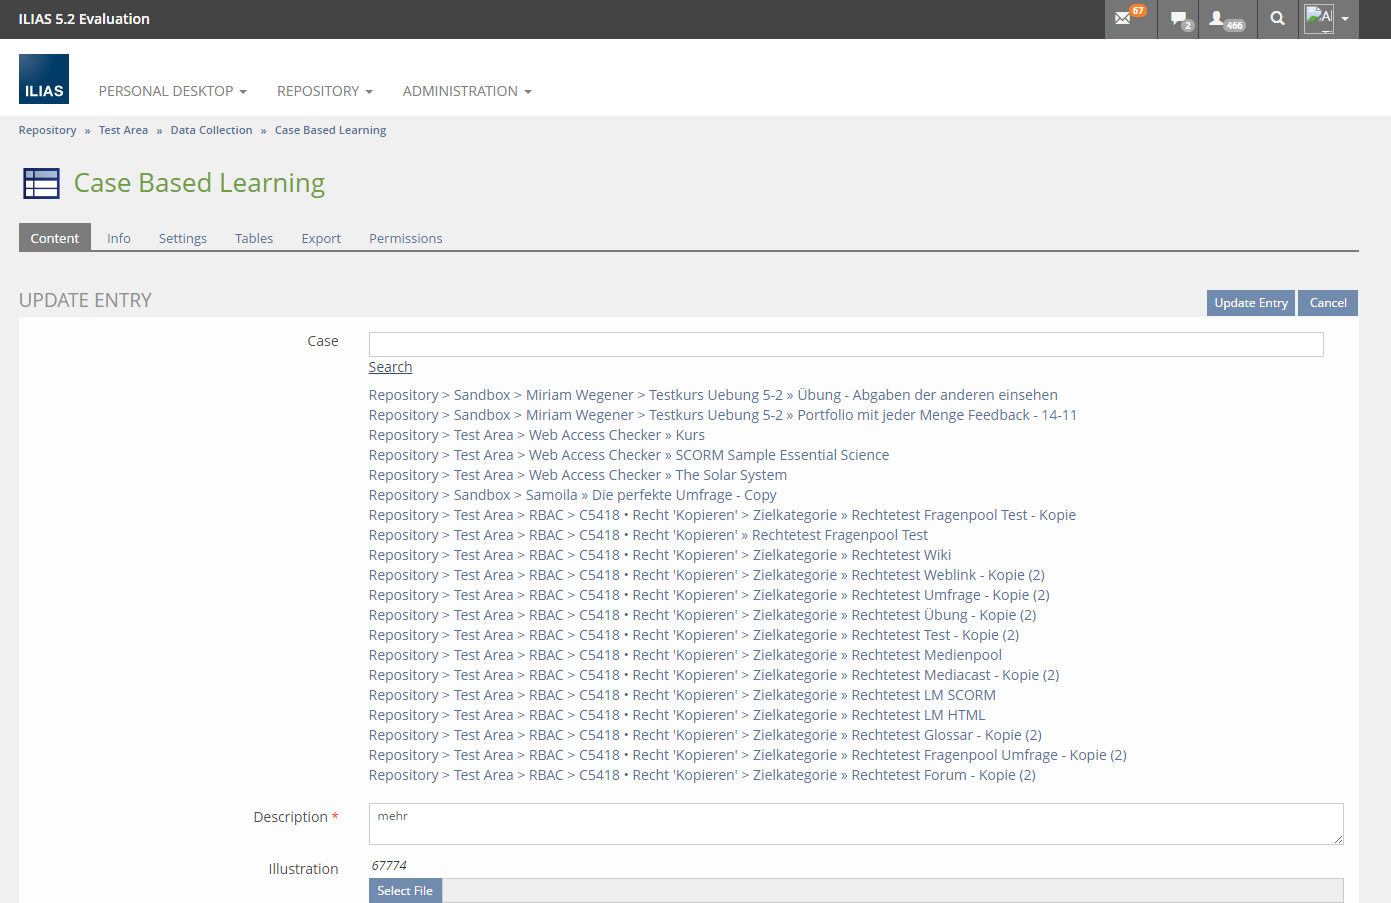Switch to the Permissions tab

click(405, 238)
